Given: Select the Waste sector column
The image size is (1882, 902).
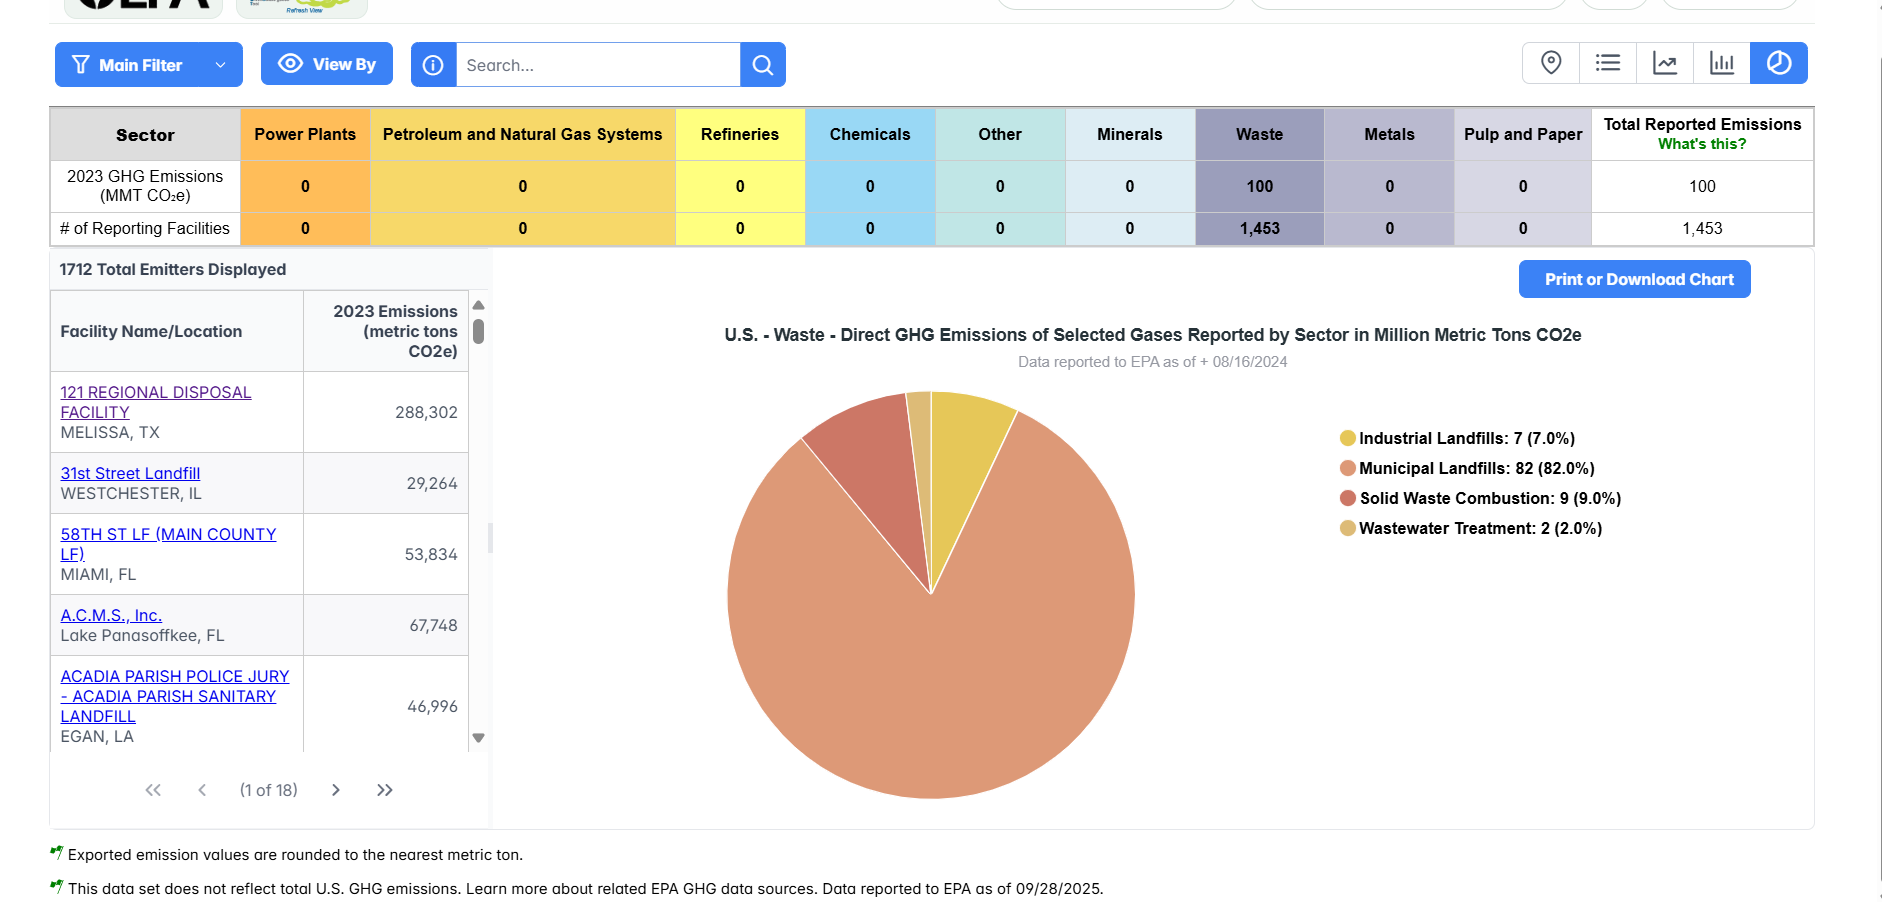Looking at the screenshot, I should (x=1259, y=134).
